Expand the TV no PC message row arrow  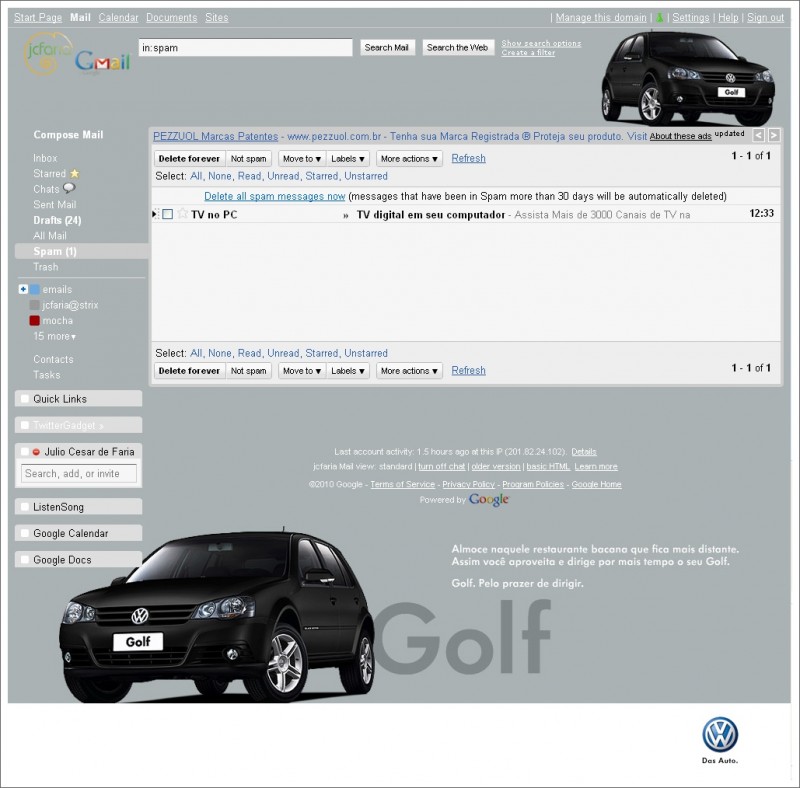[x=154, y=214]
